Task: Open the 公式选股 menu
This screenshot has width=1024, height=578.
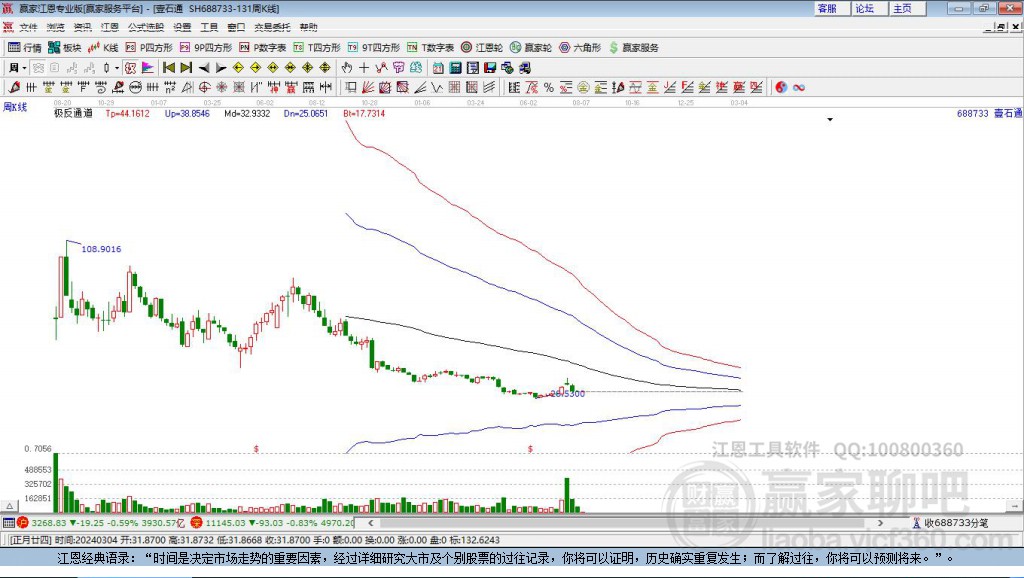Action: (x=146, y=27)
